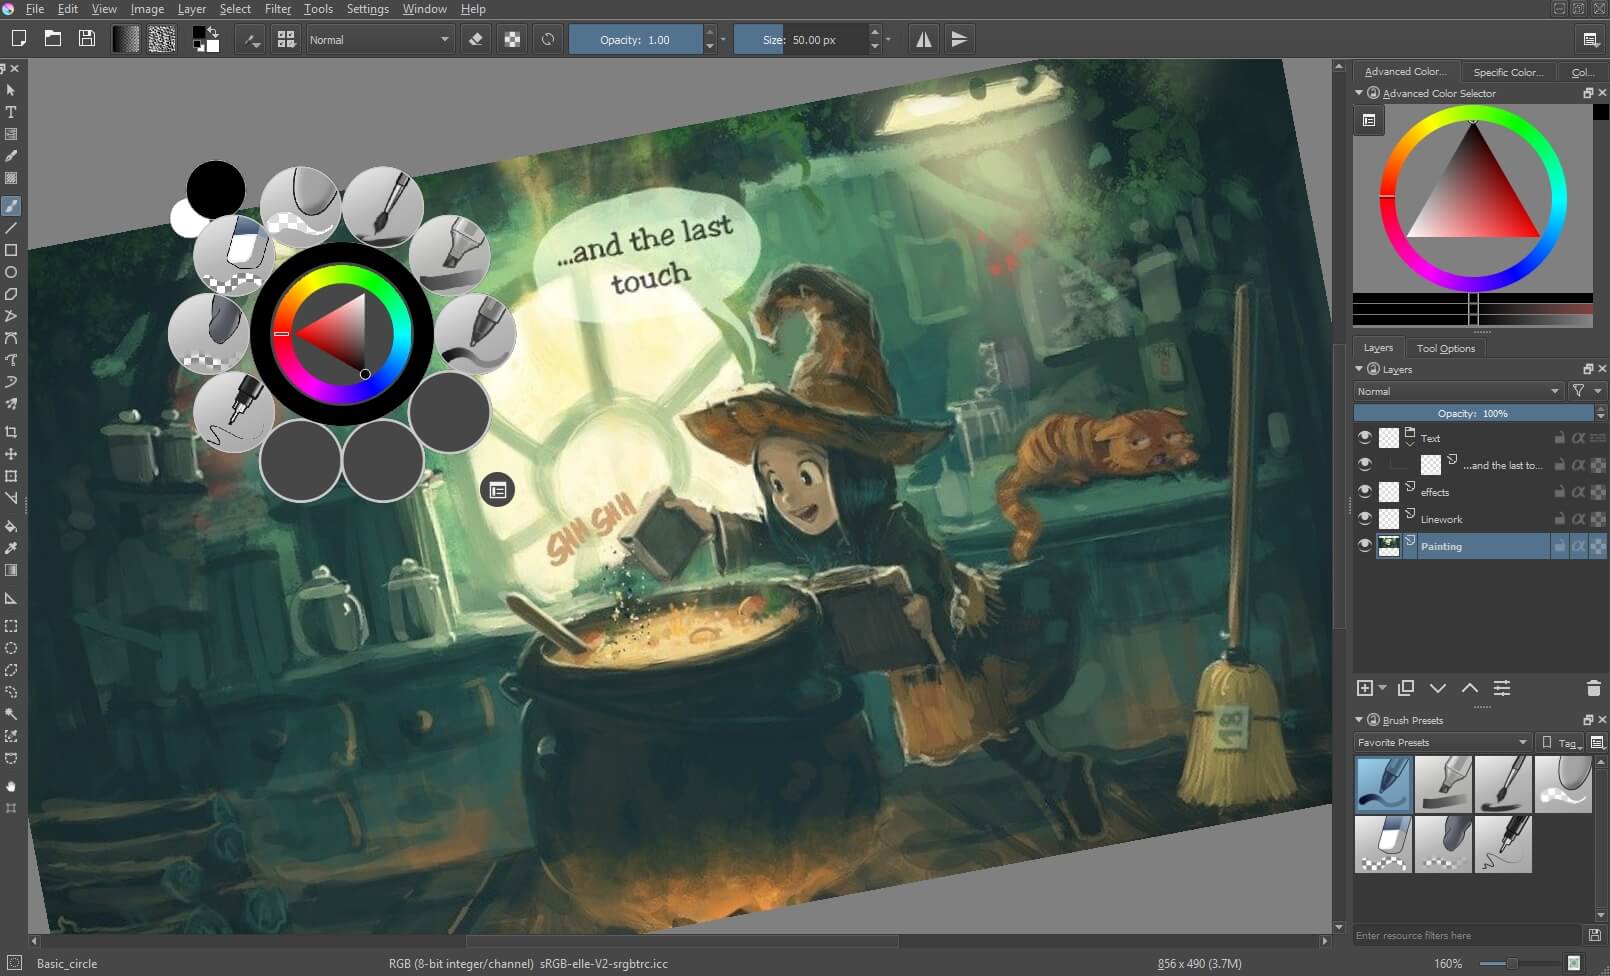Open the layer blending mode Normal dropdown
This screenshot has height=976, width=1610.
pyautogui.click(x=1457, y=391)
